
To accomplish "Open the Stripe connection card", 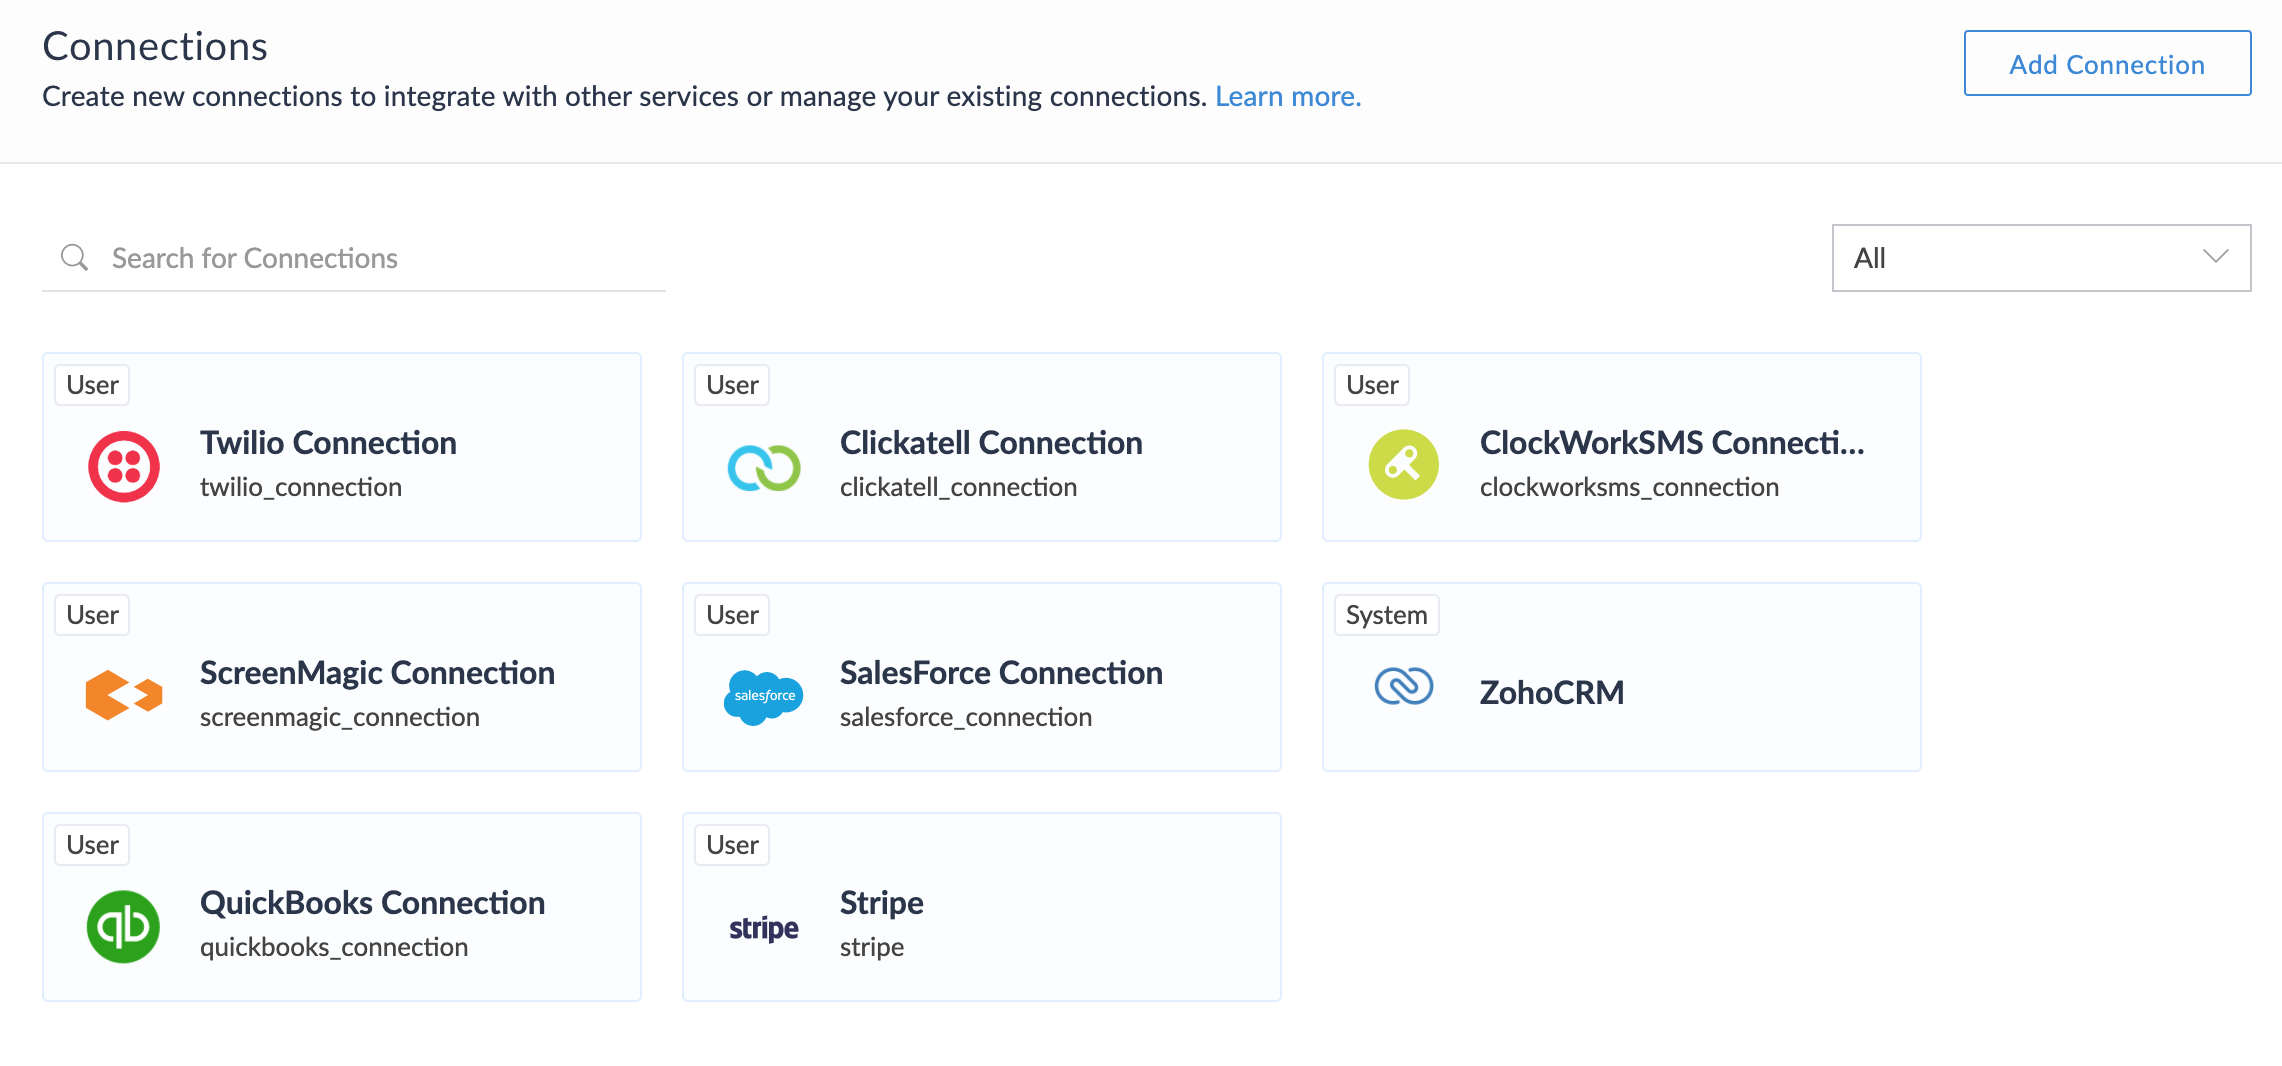I will [x=981, y=906].
